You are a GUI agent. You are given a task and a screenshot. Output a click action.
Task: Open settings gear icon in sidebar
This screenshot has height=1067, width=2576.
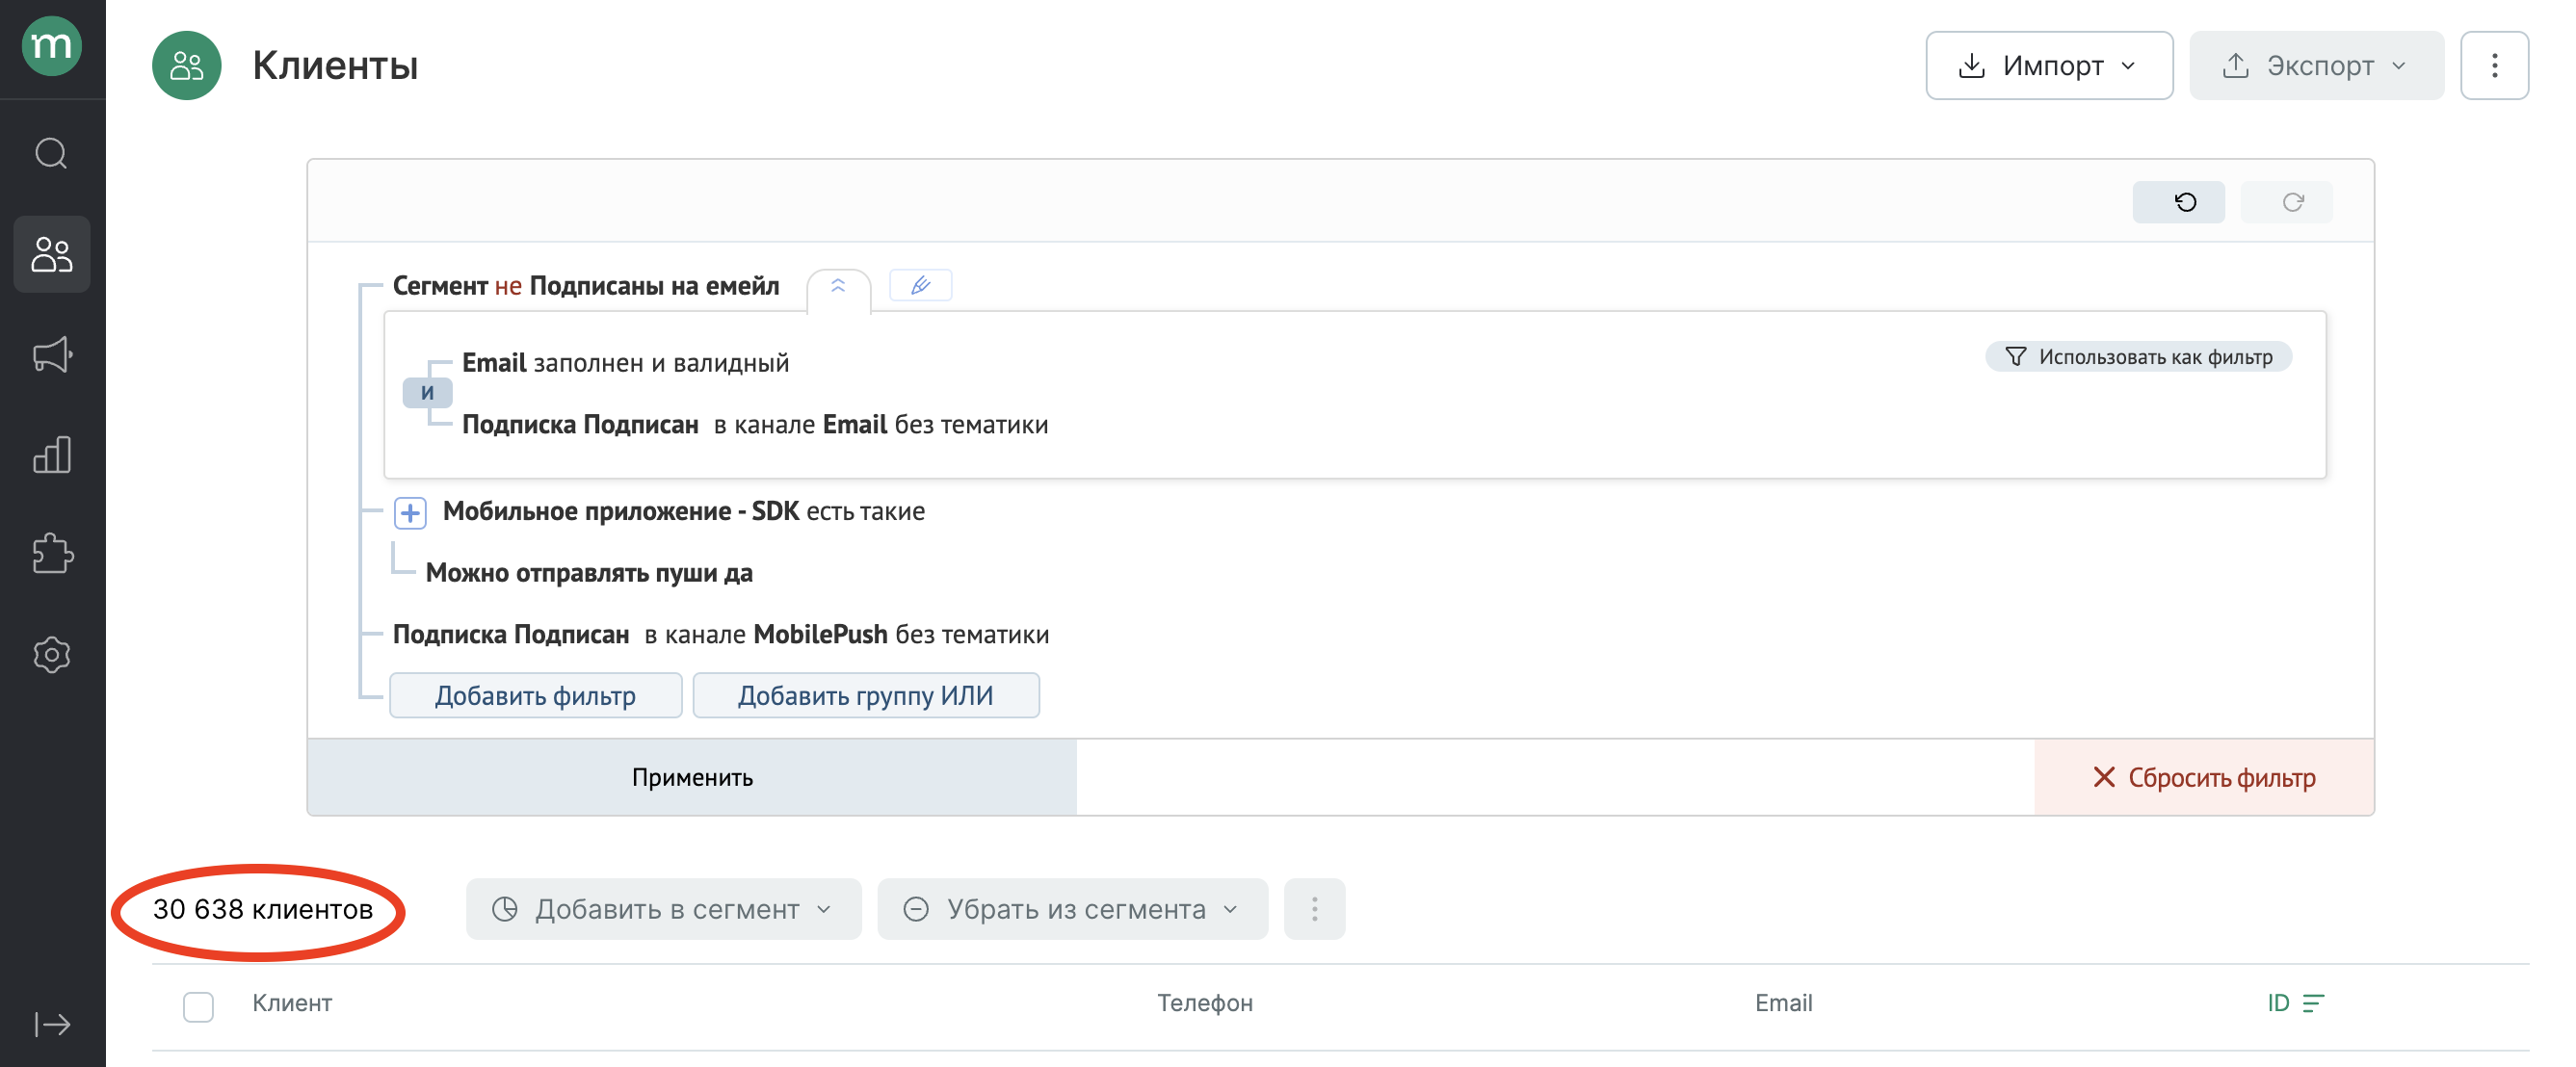click(52, 654)
